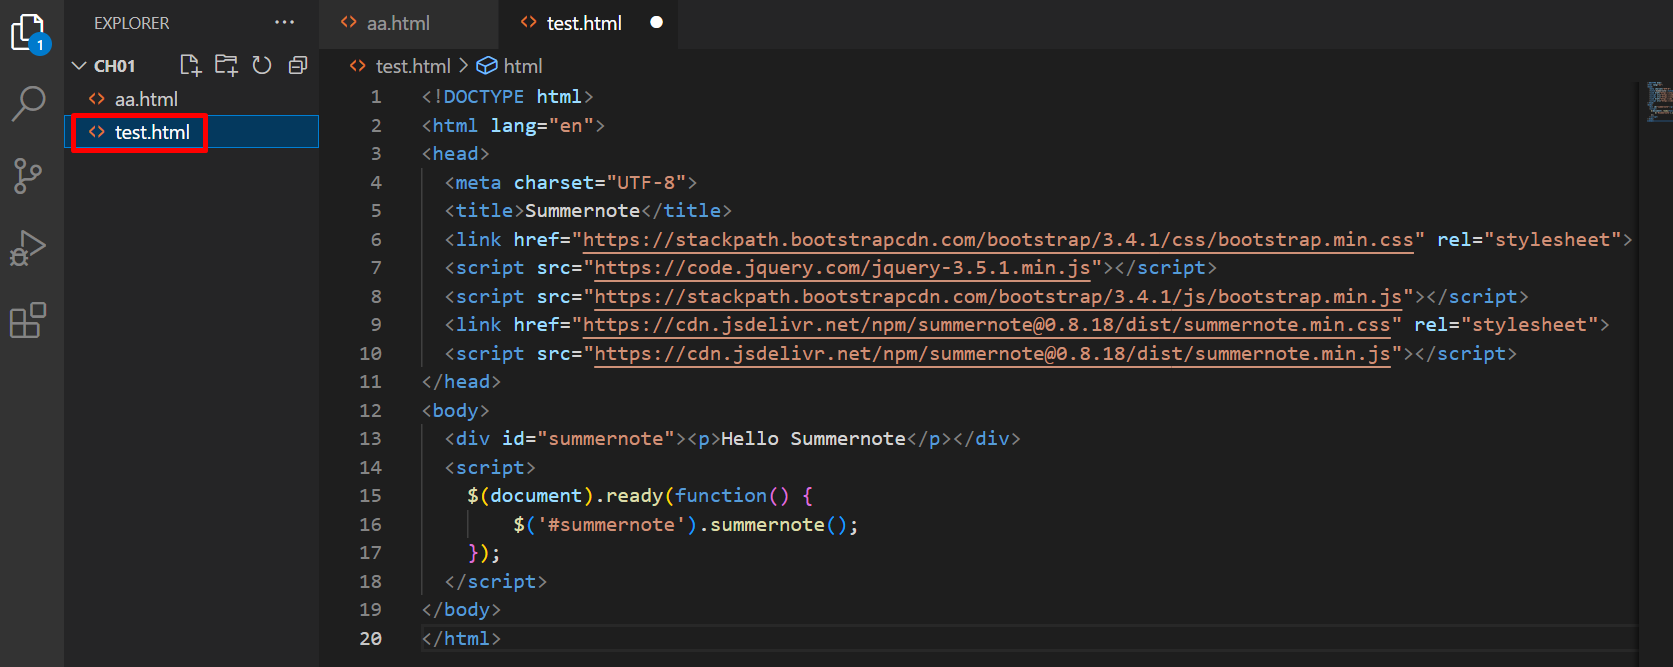The height and width of the screenshot is (667, 1673).
Task: Refresh the Explorer file list
Action: tap(262, 65)
